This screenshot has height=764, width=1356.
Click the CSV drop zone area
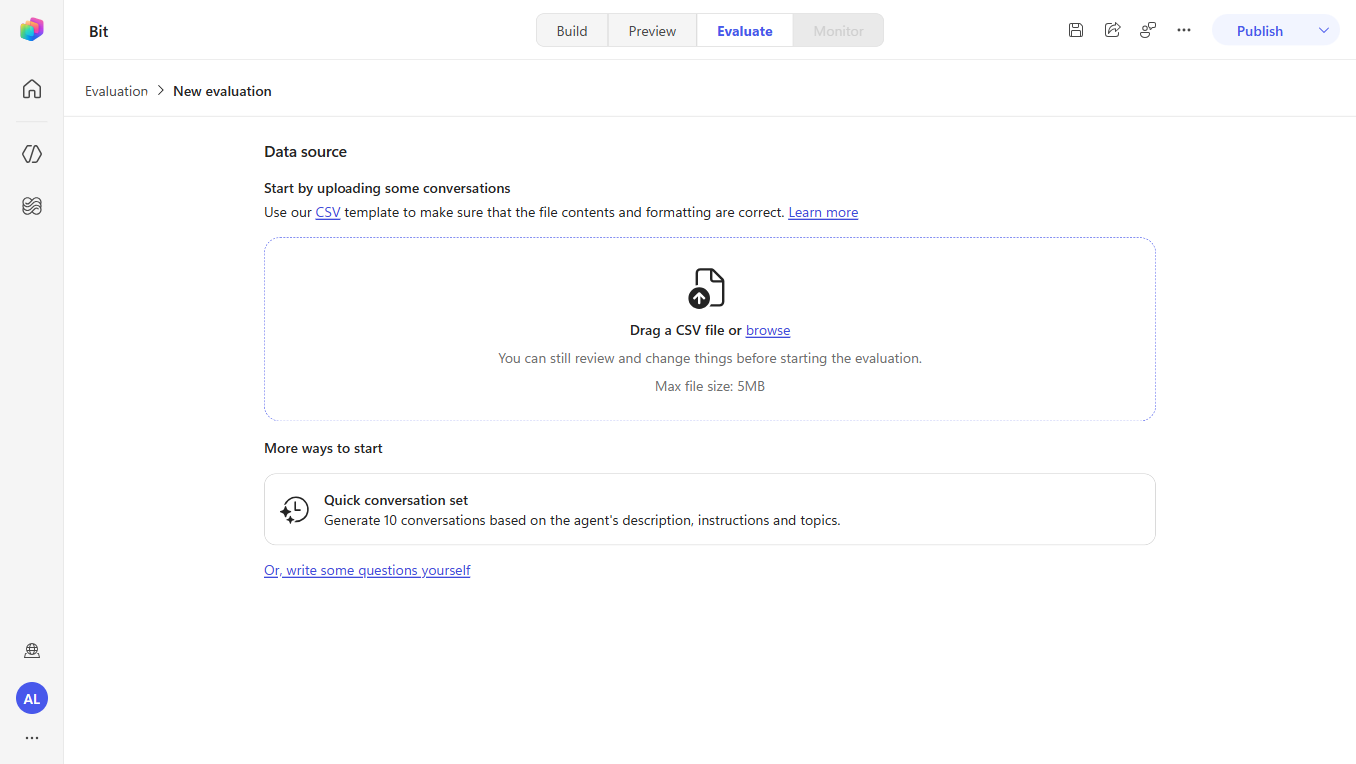(710, 329)
